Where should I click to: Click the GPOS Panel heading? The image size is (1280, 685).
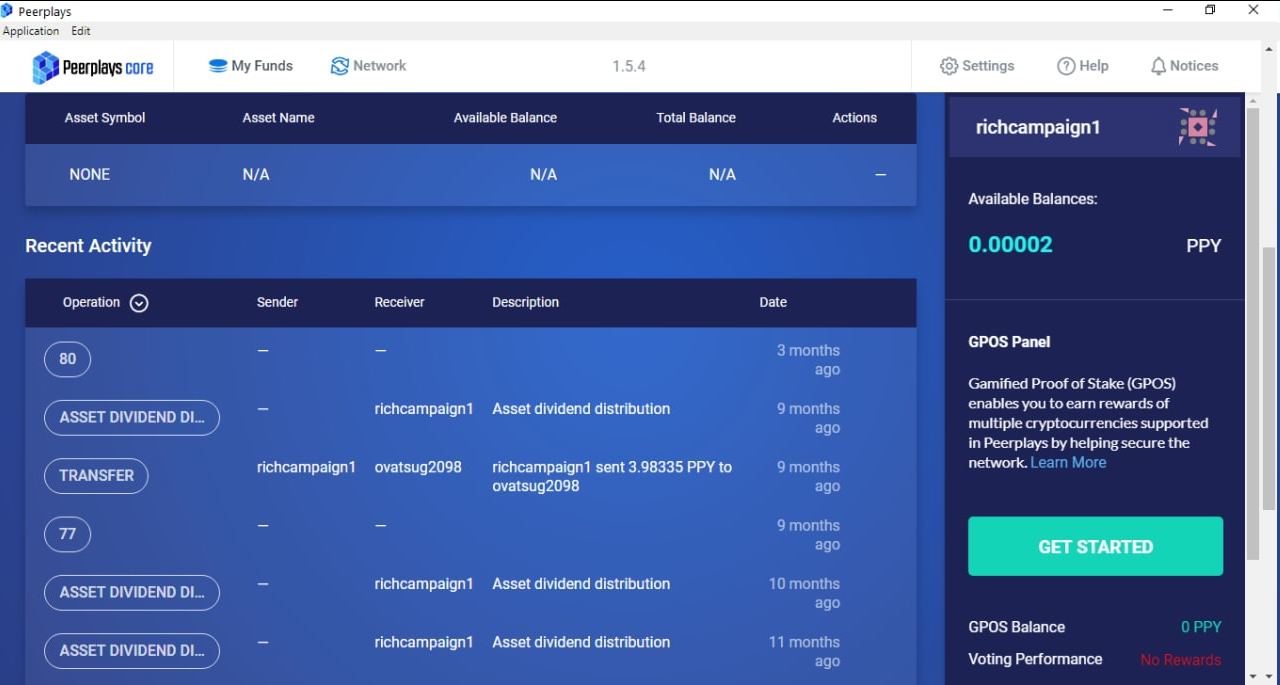click(x=1009, y=341)
